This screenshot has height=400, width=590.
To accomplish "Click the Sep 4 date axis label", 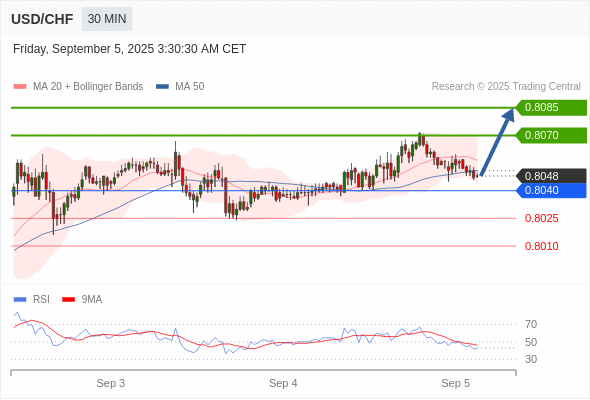I will point(283,383).
